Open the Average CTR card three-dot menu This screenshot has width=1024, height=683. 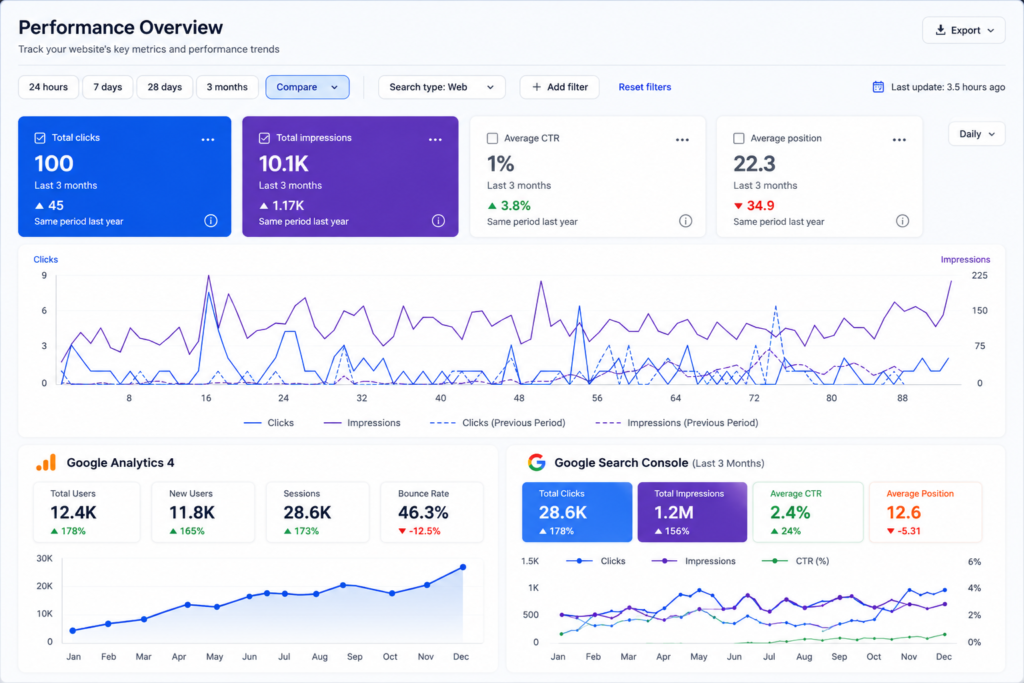point(682,140)
